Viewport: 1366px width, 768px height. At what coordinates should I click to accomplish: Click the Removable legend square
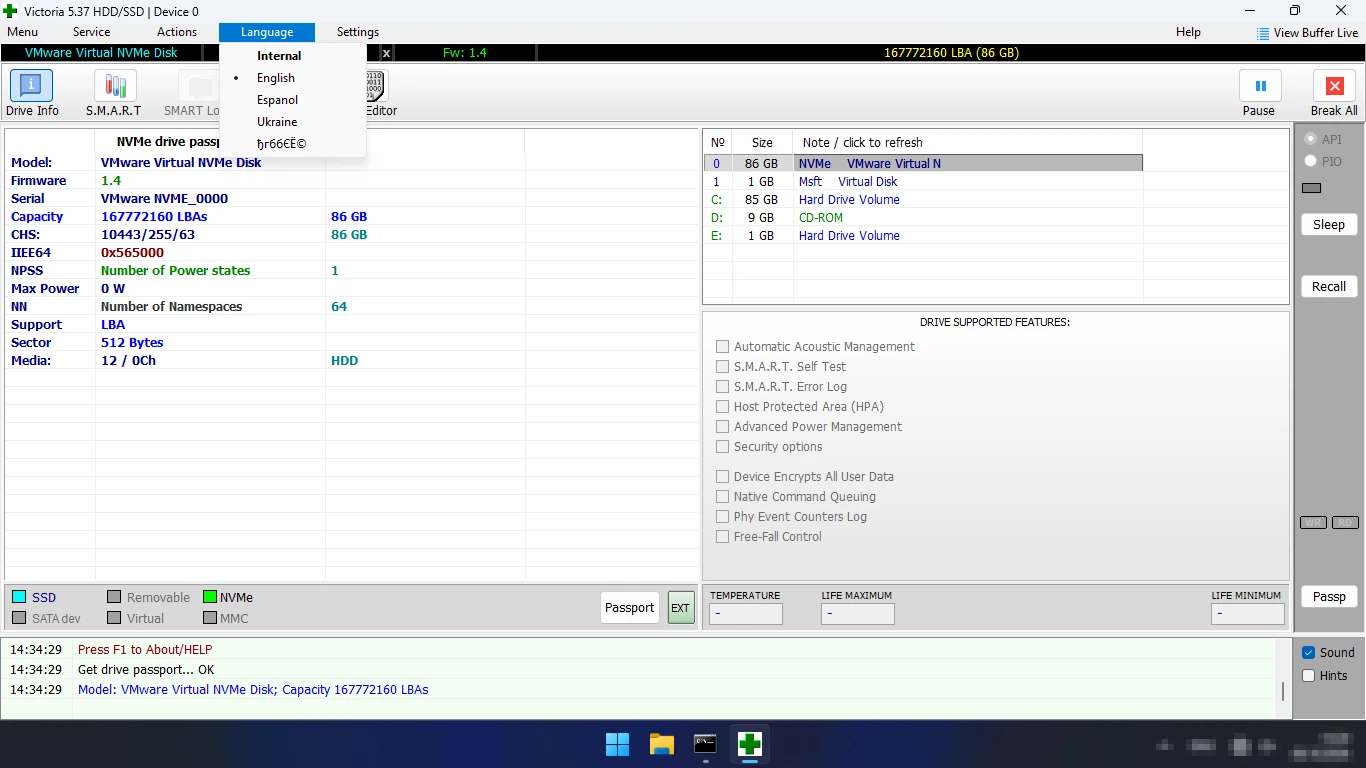(x=114, y=597)
